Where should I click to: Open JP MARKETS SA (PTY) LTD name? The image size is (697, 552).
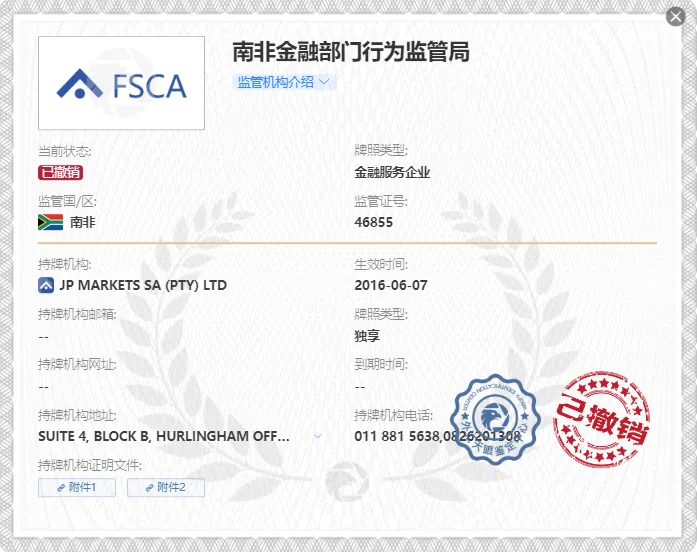143,285
